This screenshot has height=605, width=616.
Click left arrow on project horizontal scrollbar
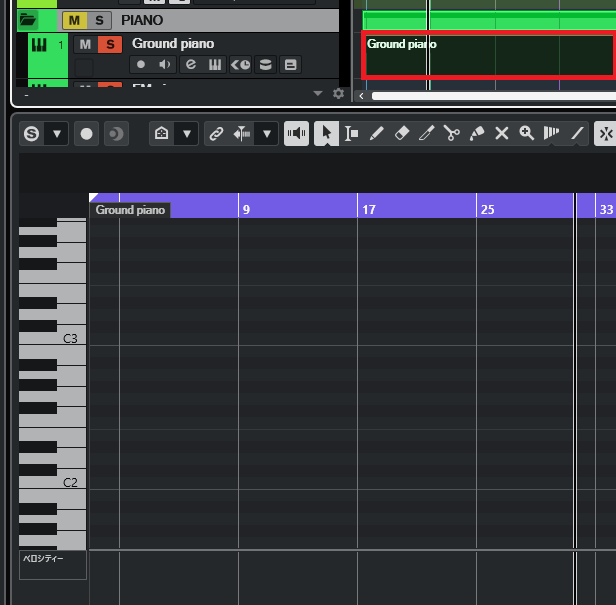click(x=361, y=96)
